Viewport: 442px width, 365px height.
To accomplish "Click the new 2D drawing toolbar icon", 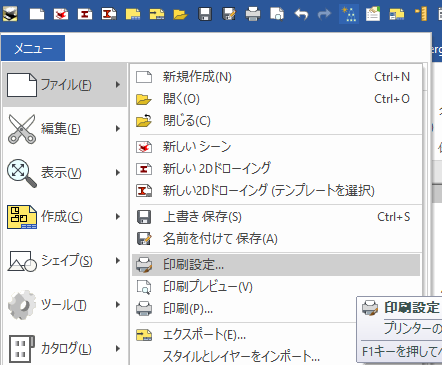I will 85,14.
